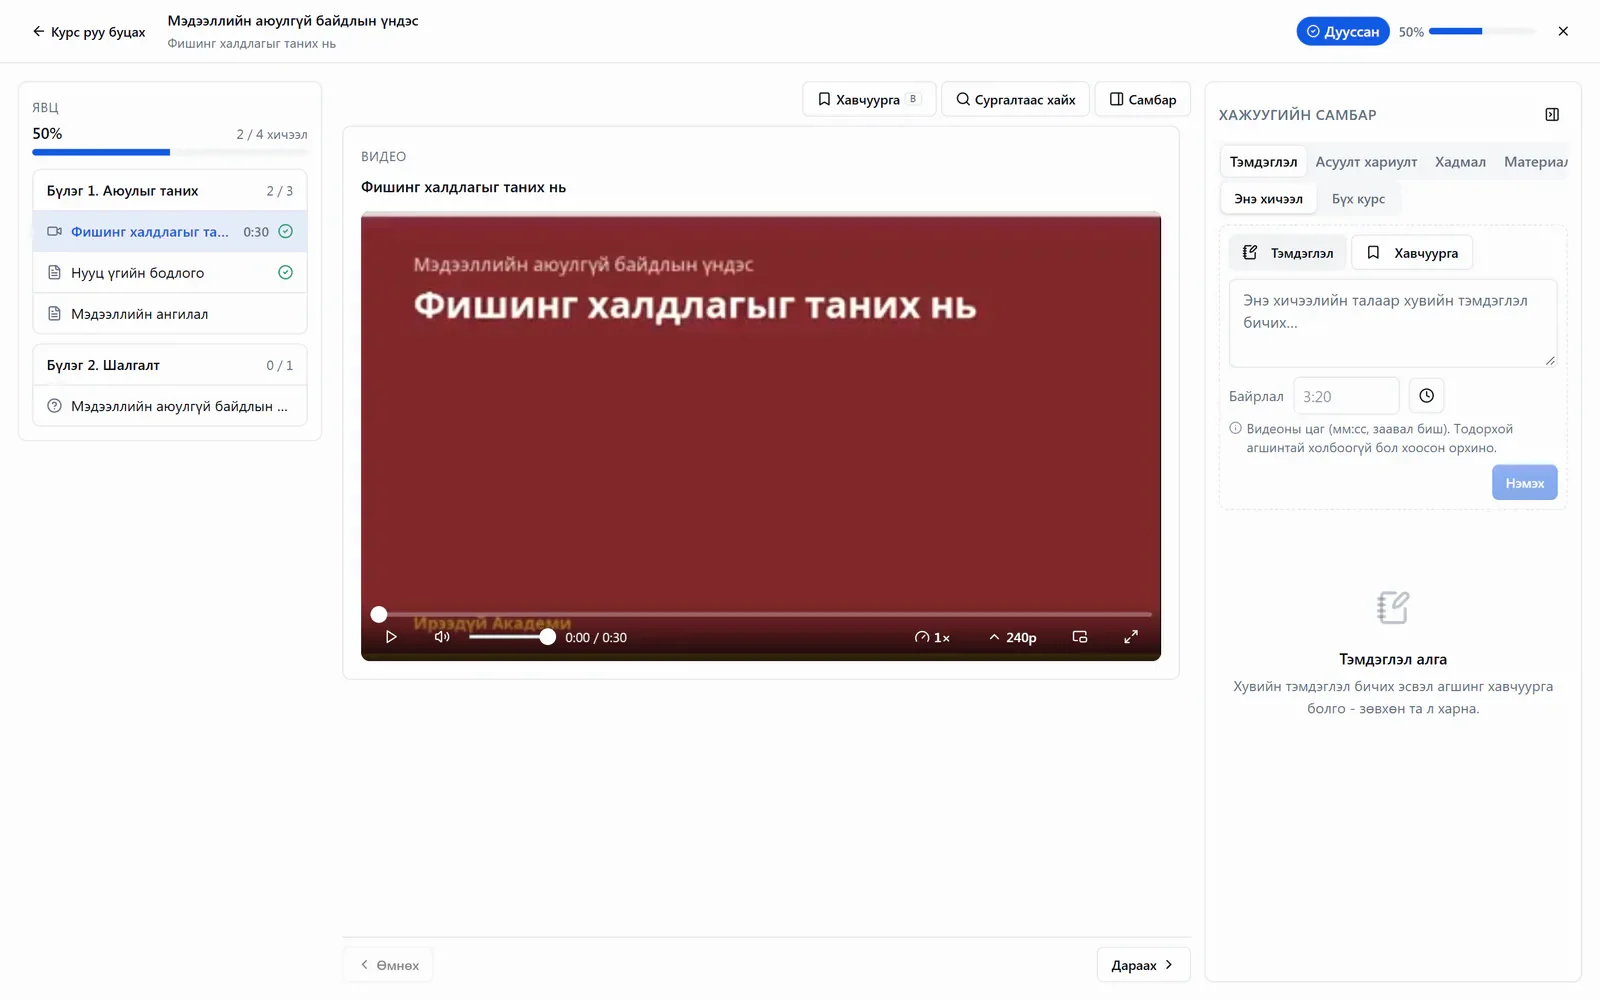
Task: Enter fullscreen video mode
Action: [x=1131, y=637]
